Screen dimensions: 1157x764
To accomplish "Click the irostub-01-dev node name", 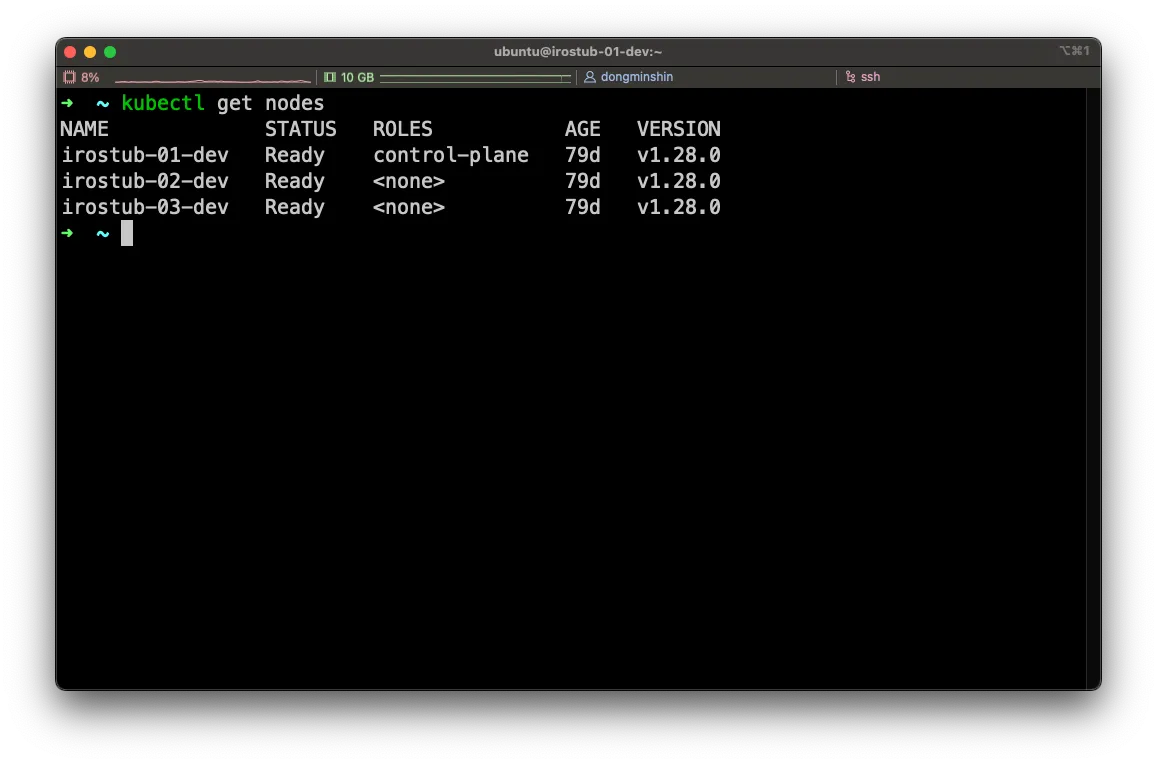I will click(145, 155).
